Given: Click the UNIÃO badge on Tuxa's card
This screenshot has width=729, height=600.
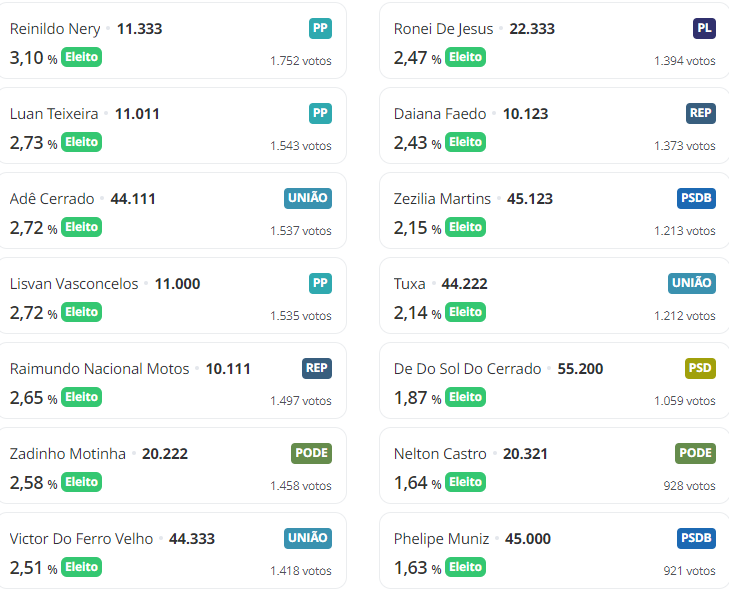Looking at the screenshot, I should [692, 283].
